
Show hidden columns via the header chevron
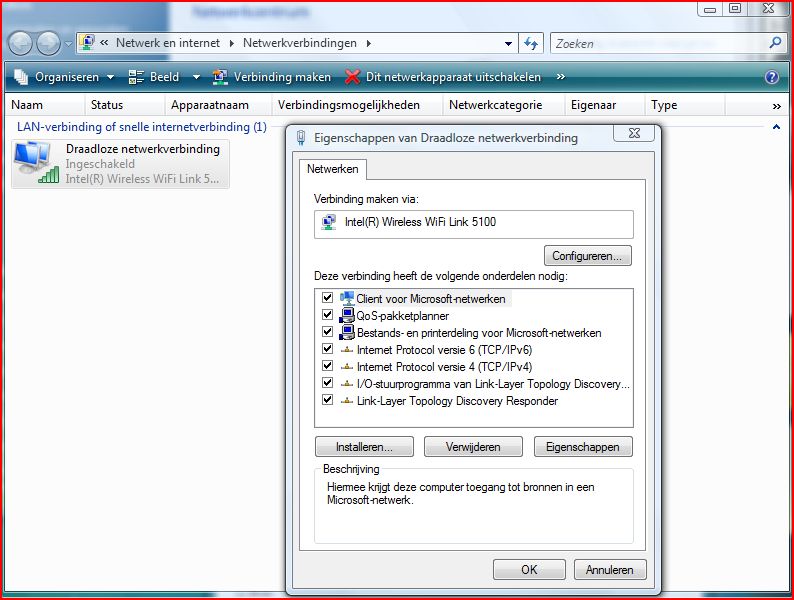click(x=776, y=106)
